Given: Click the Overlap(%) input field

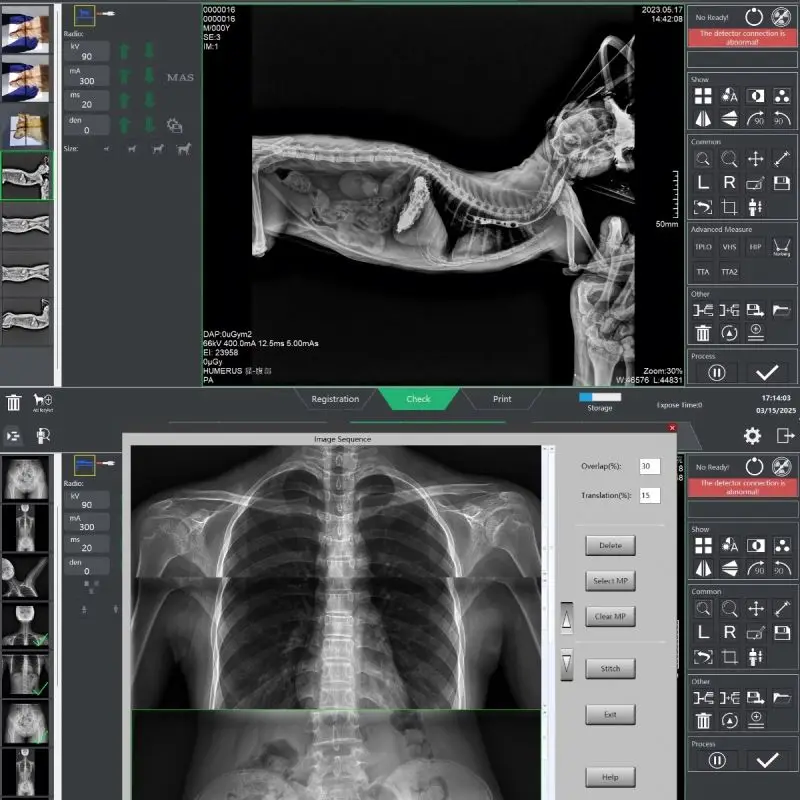Looking at the screenshot, I should 649,466.
